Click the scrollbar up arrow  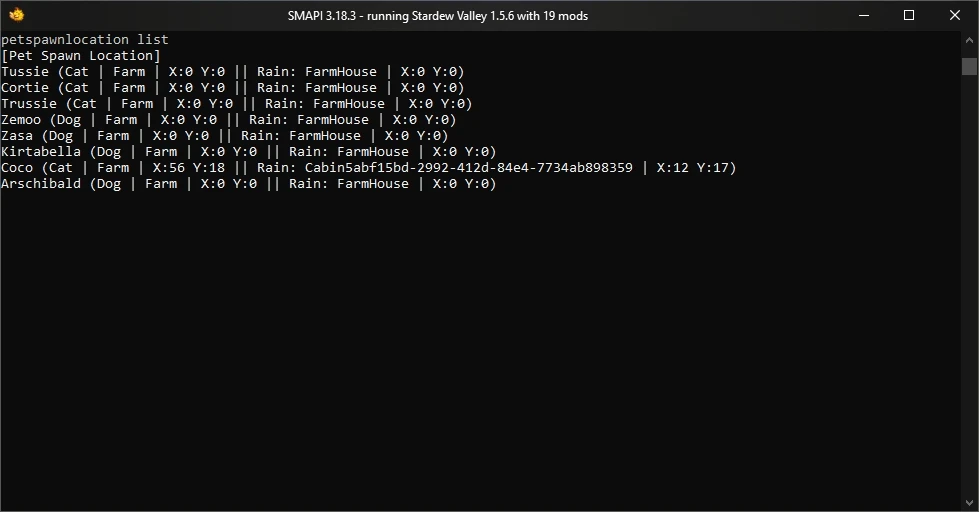point(970,40)
